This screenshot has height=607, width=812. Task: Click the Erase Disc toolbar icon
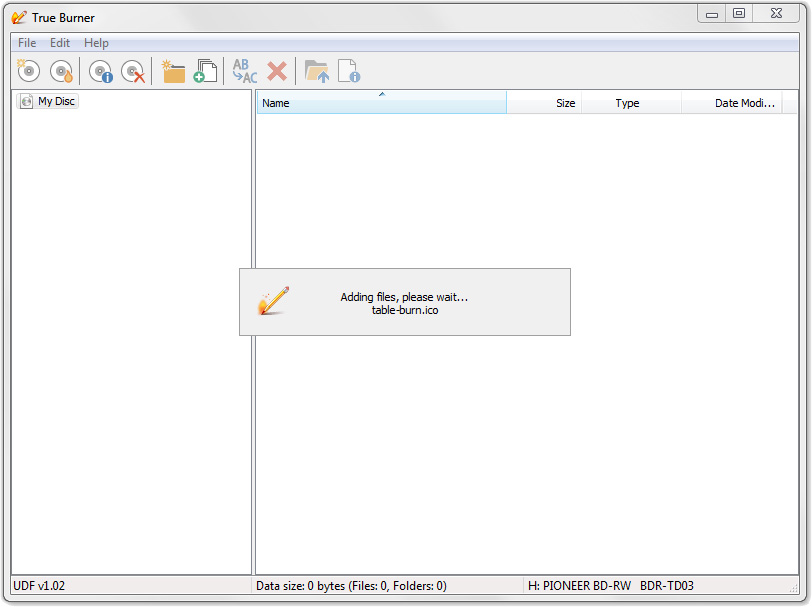(132, 71)
